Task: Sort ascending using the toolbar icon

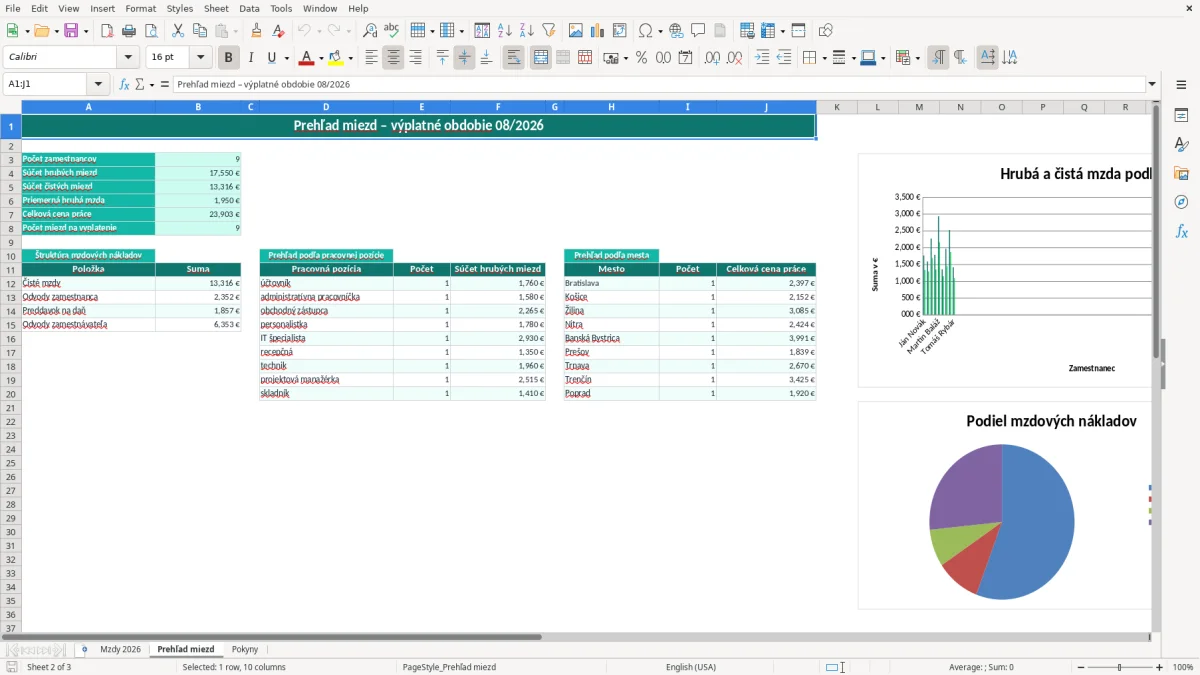Action: (x=505, y=31)
